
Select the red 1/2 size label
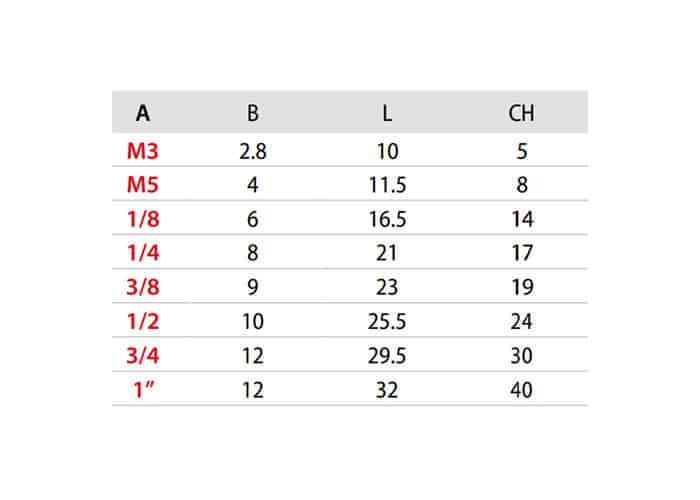click(143, 321)
